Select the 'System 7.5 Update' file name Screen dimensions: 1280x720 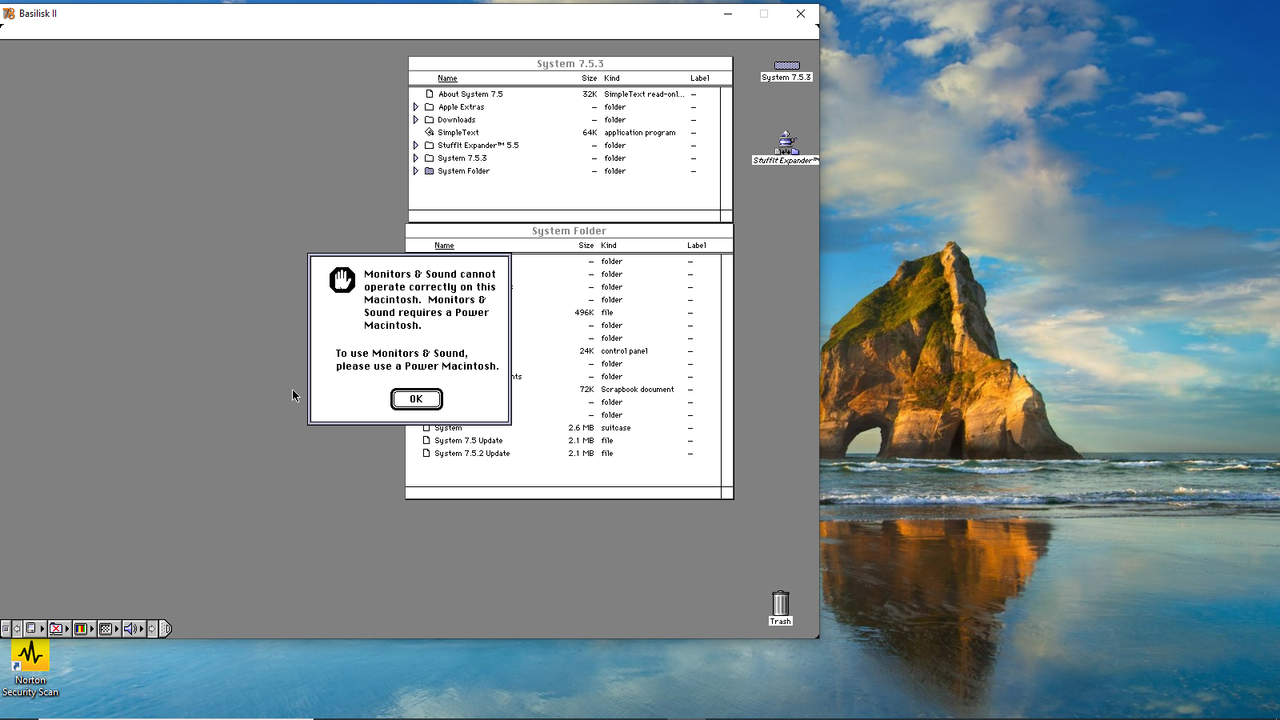[469, 440]
